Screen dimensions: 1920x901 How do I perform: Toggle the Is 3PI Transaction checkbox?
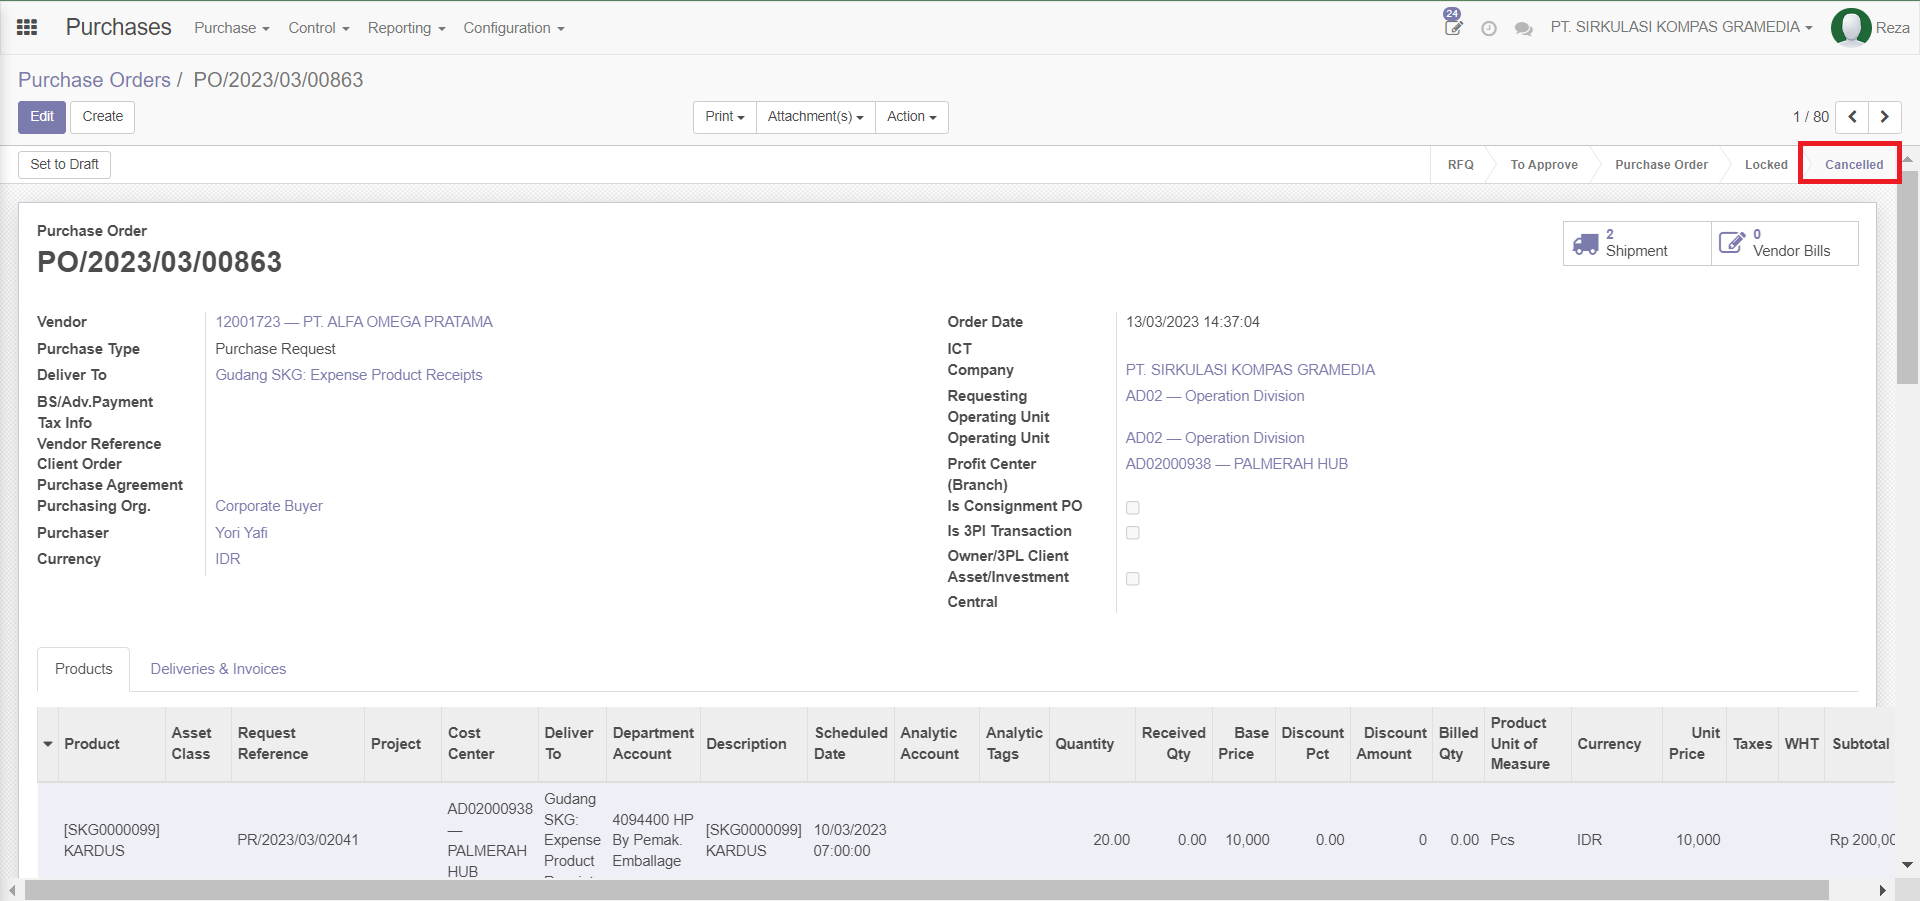(x=1133, y=533)
